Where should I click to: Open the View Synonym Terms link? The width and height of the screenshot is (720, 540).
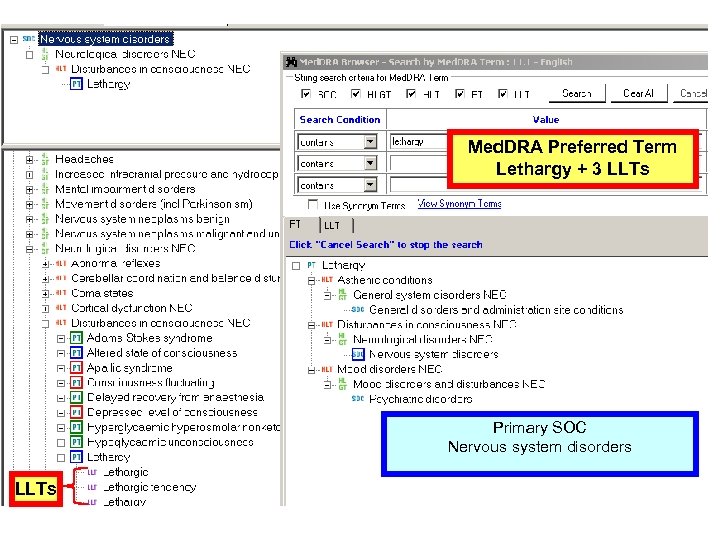pyautogui.click(x=459, y=203)
